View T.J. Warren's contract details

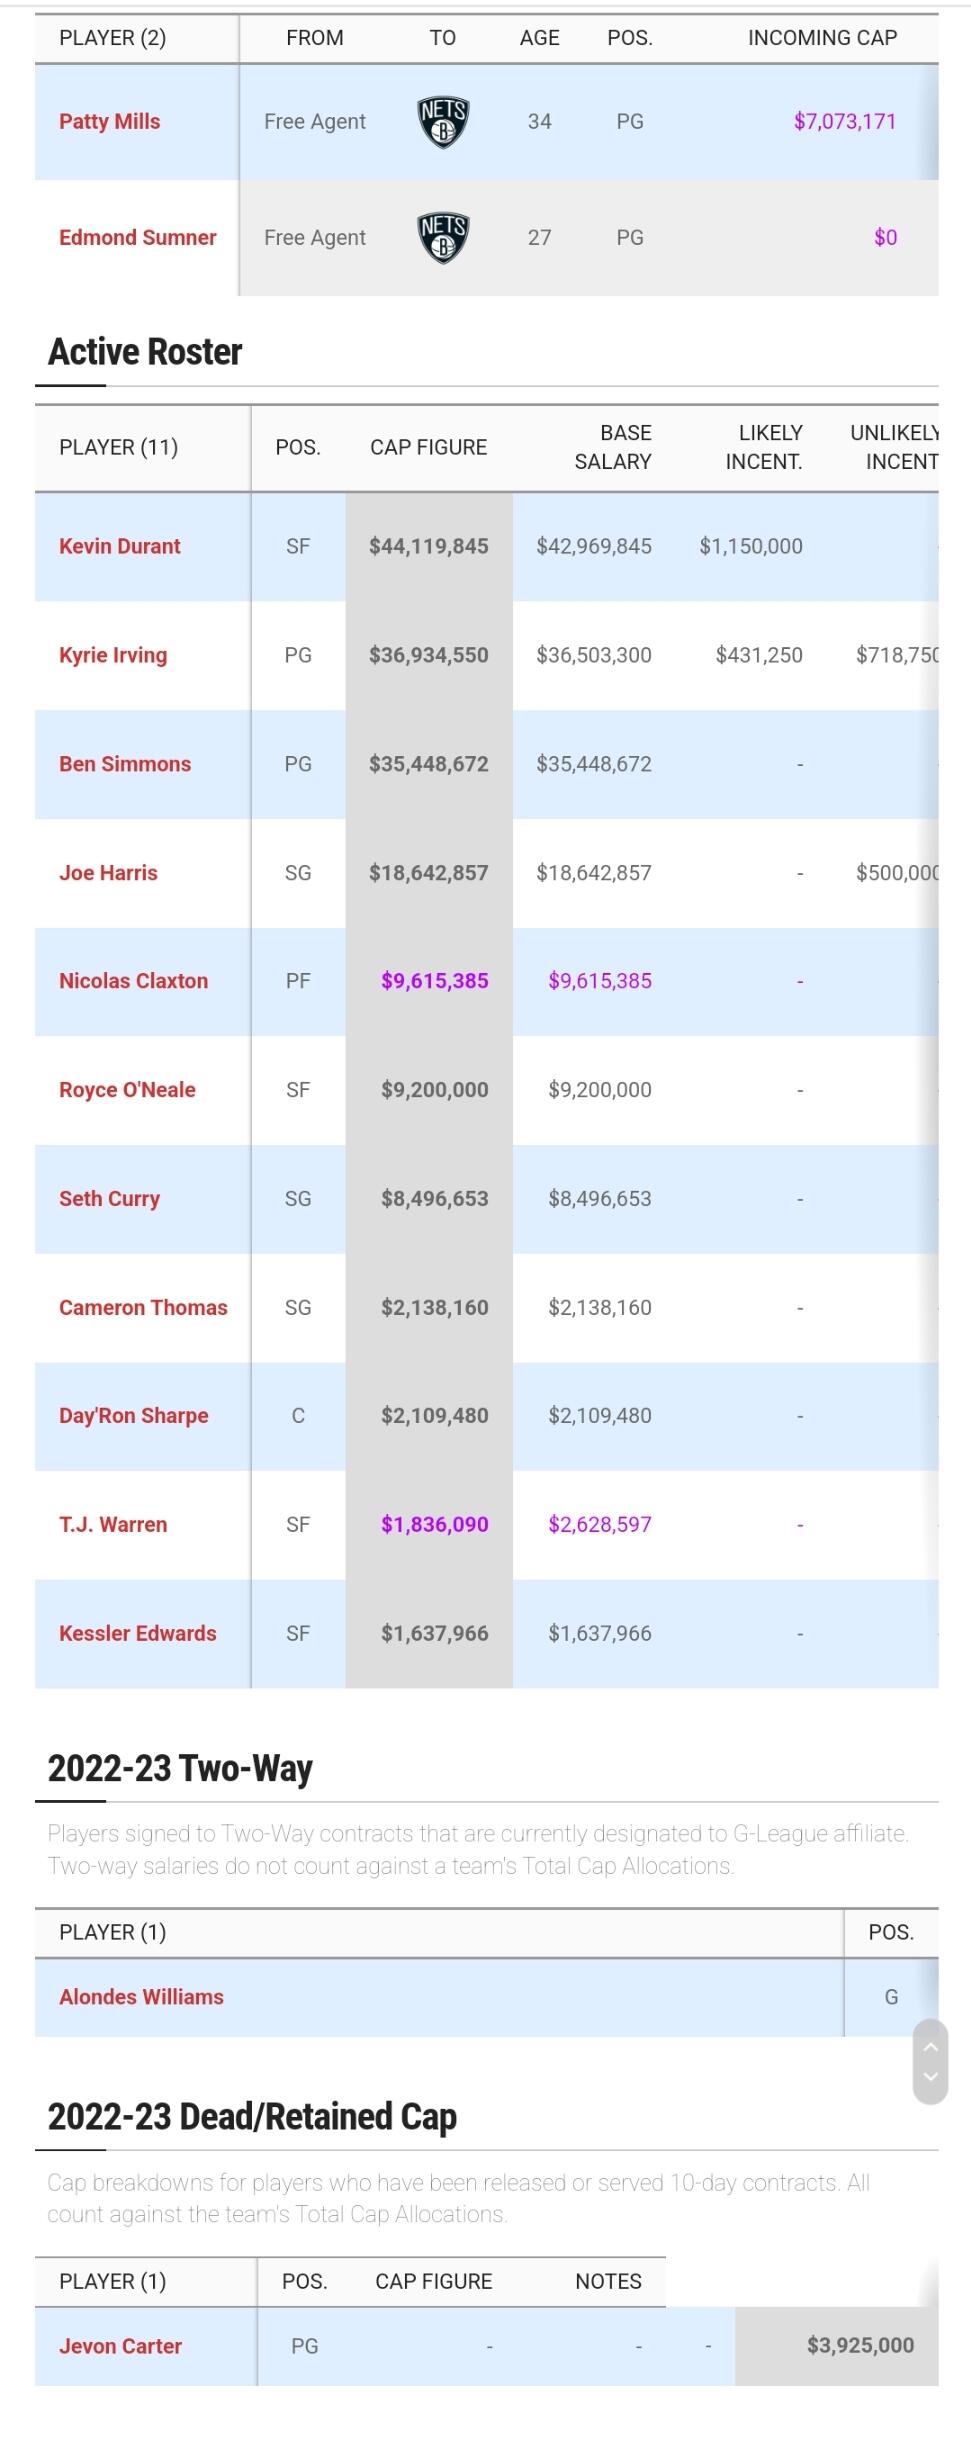(x=113, y=1525)
